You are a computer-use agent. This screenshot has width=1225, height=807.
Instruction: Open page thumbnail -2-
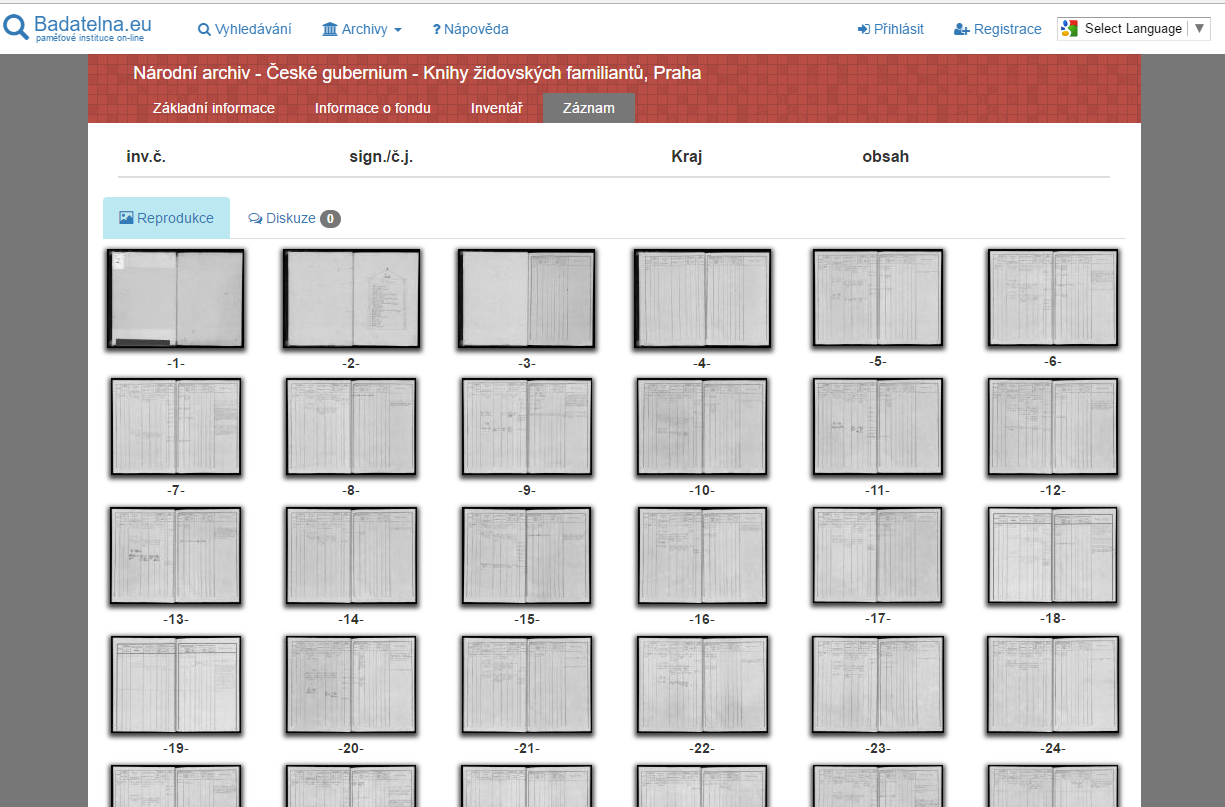click(351, 299)
